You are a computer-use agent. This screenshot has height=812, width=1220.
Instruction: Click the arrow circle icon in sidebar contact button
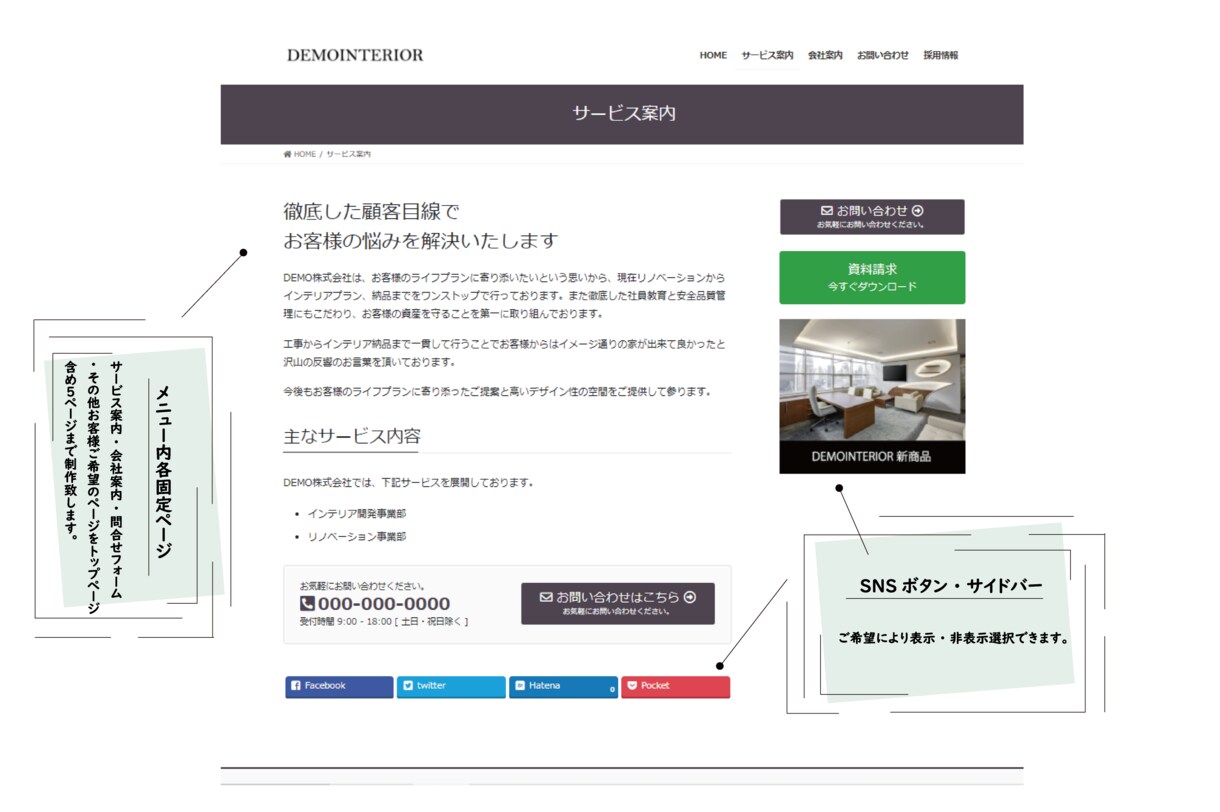click(917, 211)
